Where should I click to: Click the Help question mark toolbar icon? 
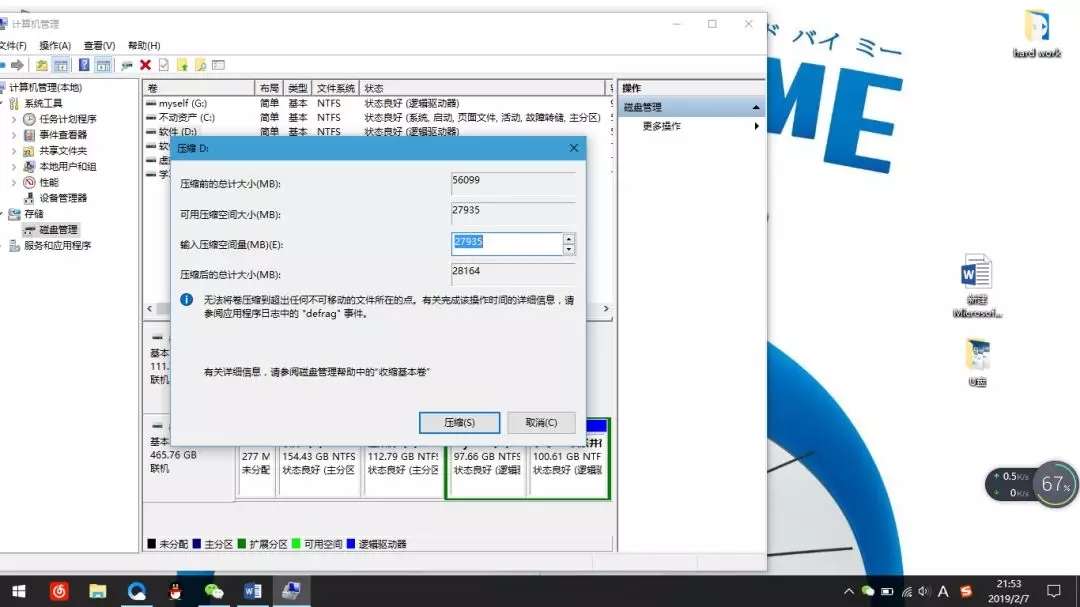point(85,65)
